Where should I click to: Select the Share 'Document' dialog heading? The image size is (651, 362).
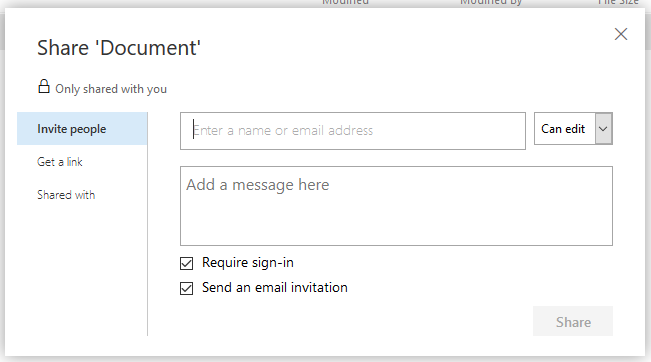pos(119,48)
